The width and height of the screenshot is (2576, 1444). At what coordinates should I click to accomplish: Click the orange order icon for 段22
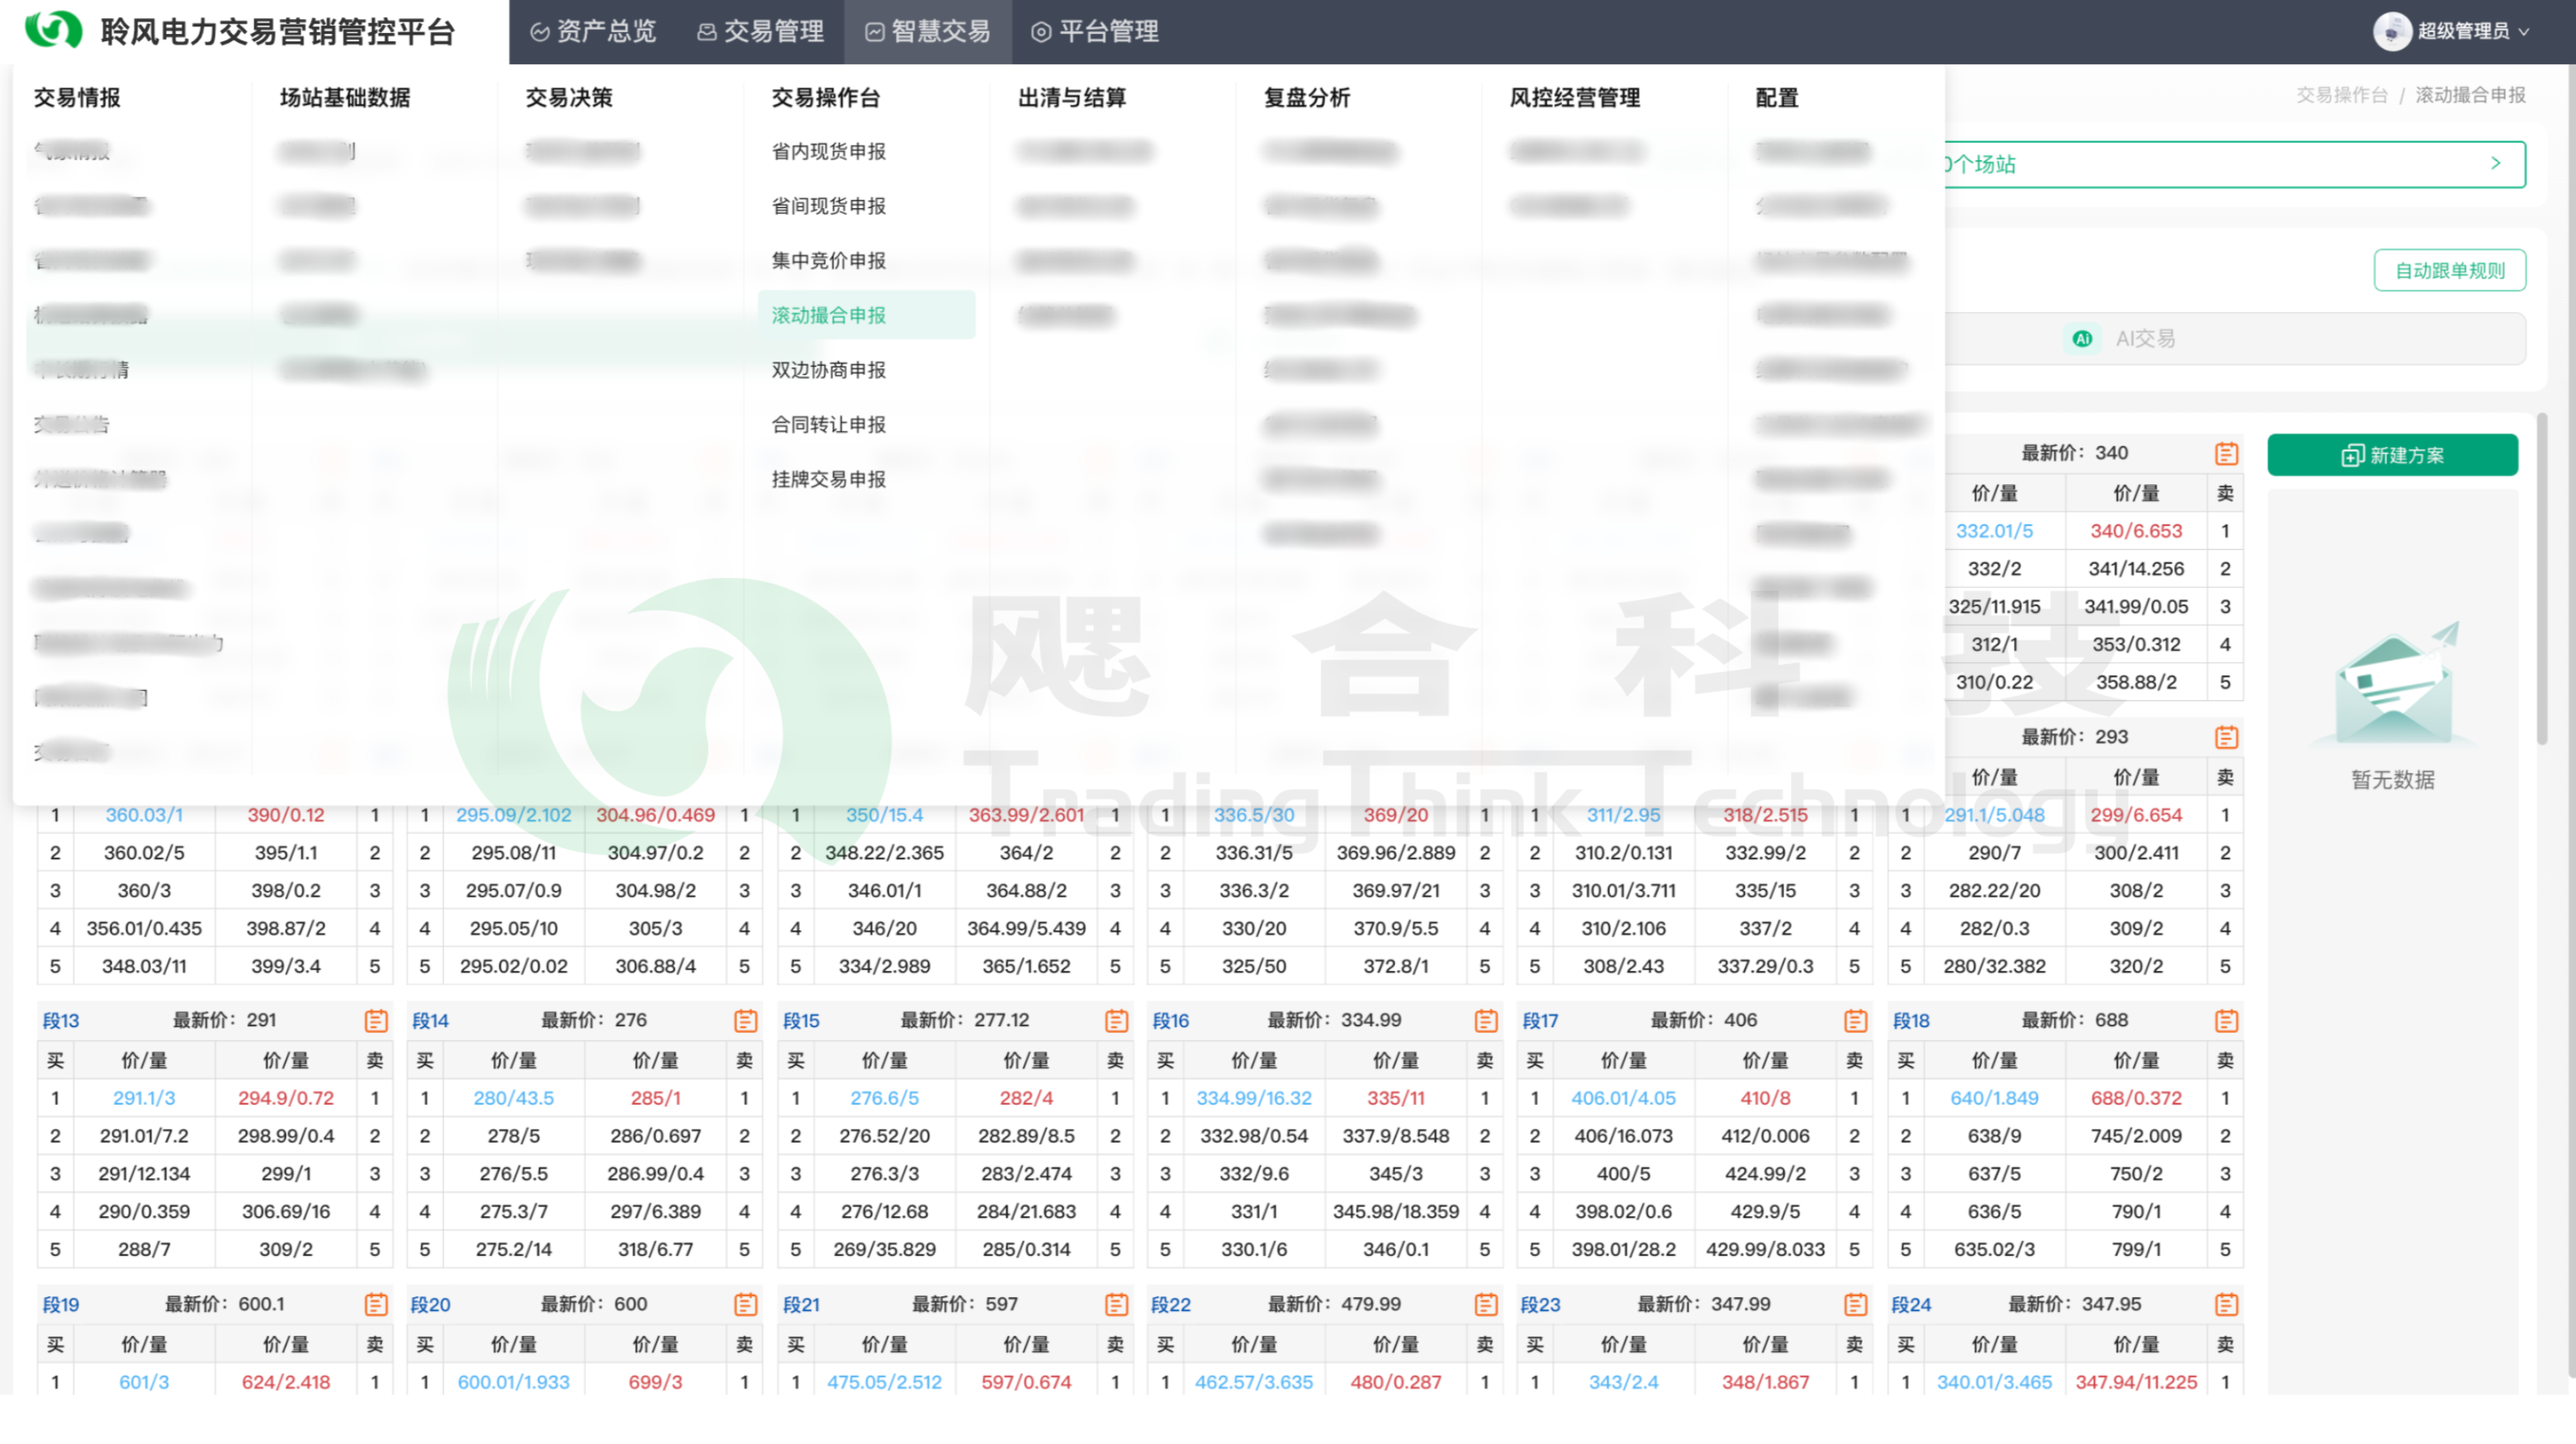1485,1304
